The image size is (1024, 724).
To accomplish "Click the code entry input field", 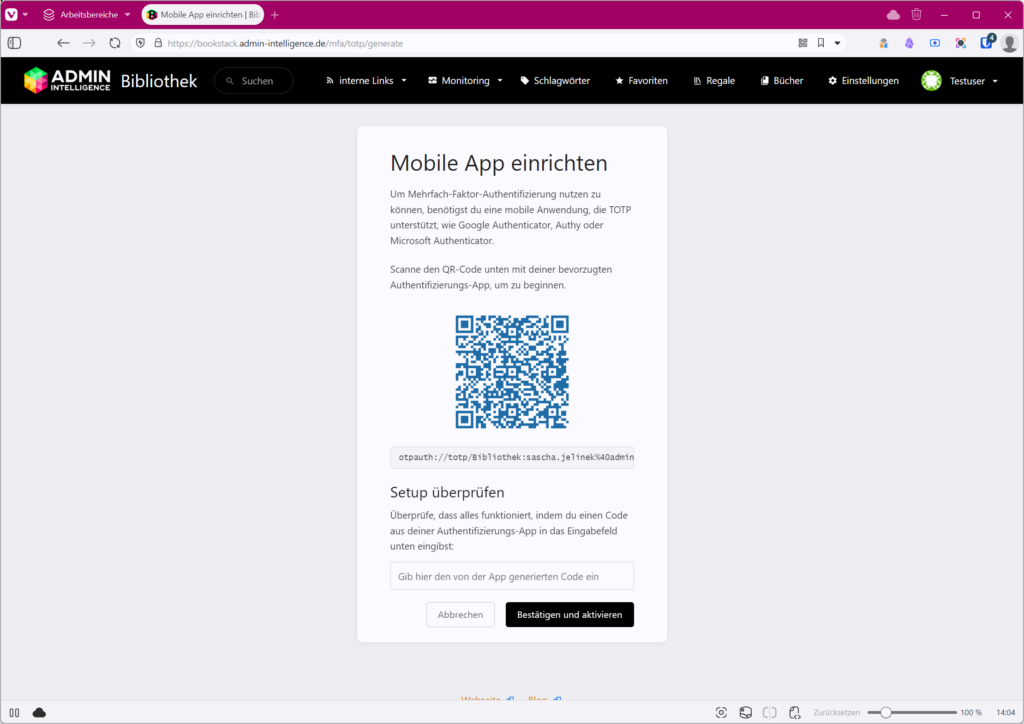I will 511,575.
